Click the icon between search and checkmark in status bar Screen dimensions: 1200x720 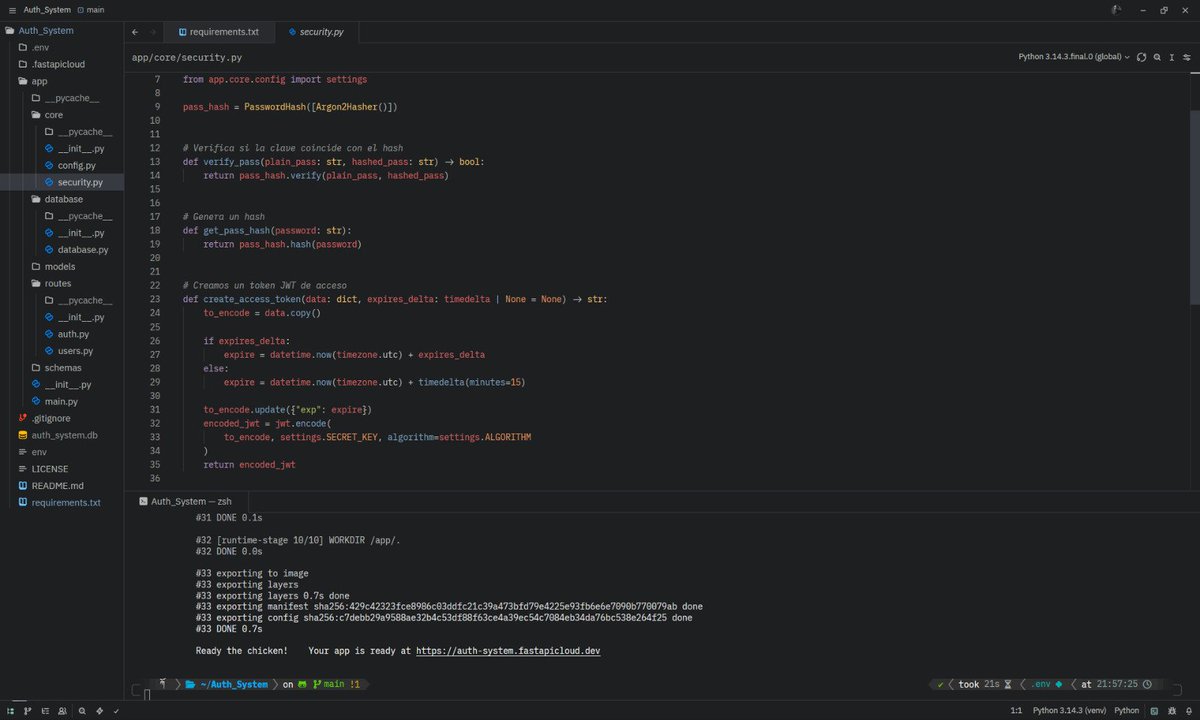[99, 710]
